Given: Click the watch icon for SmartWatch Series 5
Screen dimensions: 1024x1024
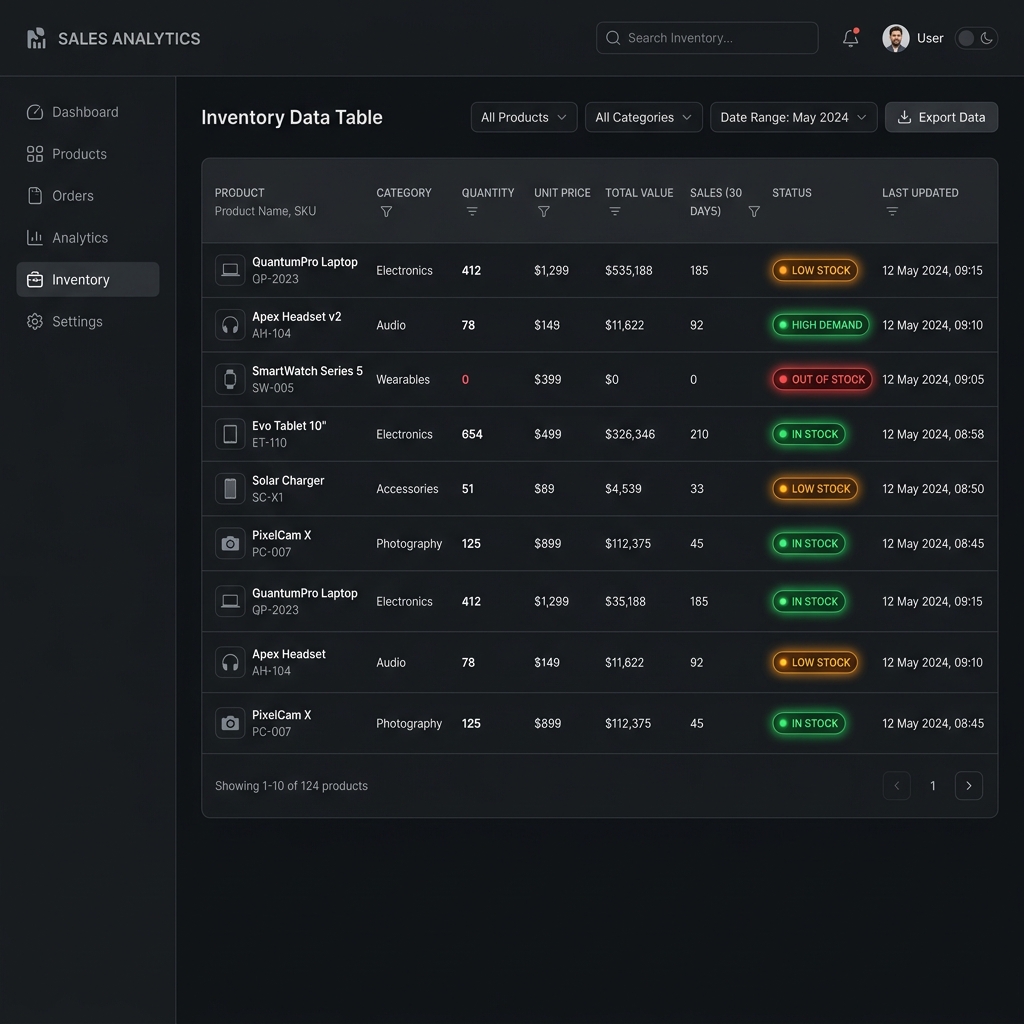Looking at the screenshot, I should pyautogui.click(x=230, y=379).
